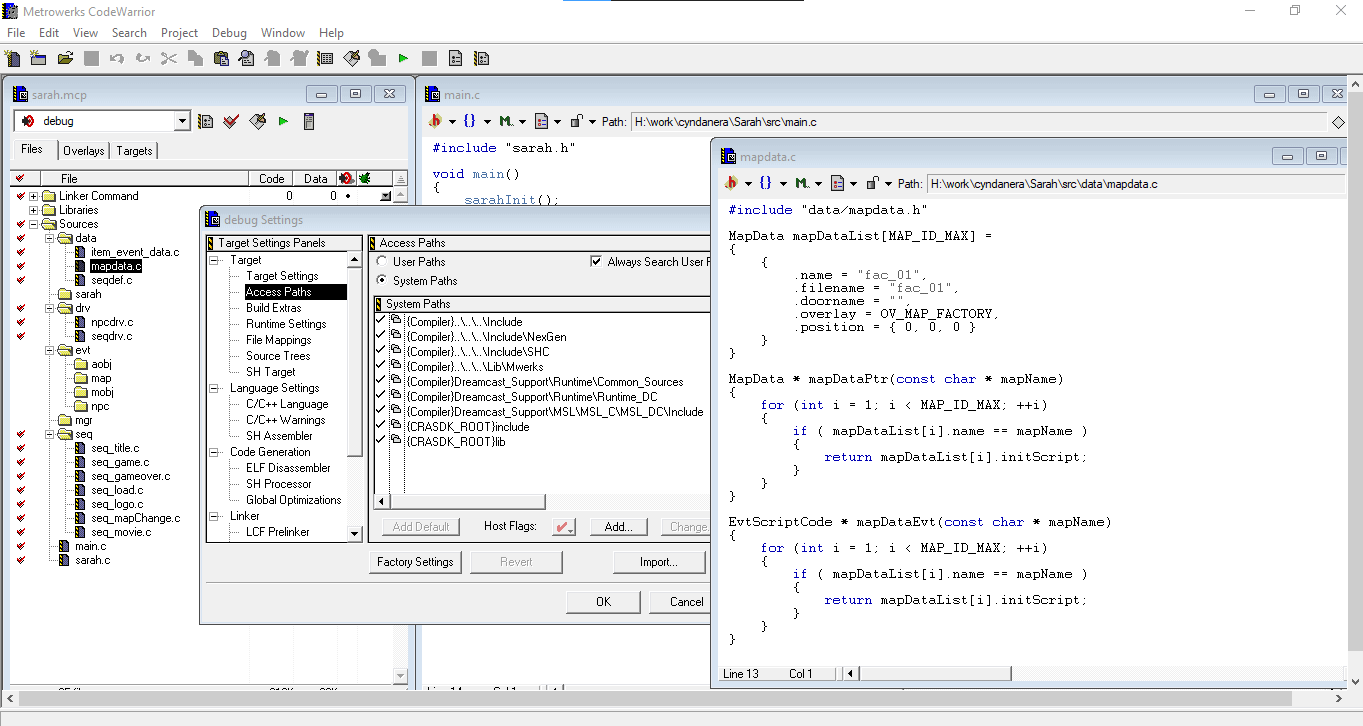Image resolution: width=1363 pixels, height=726 pixels.
Task: Collapse Code Generation in settings panels
Action: (x=215, y=452)
